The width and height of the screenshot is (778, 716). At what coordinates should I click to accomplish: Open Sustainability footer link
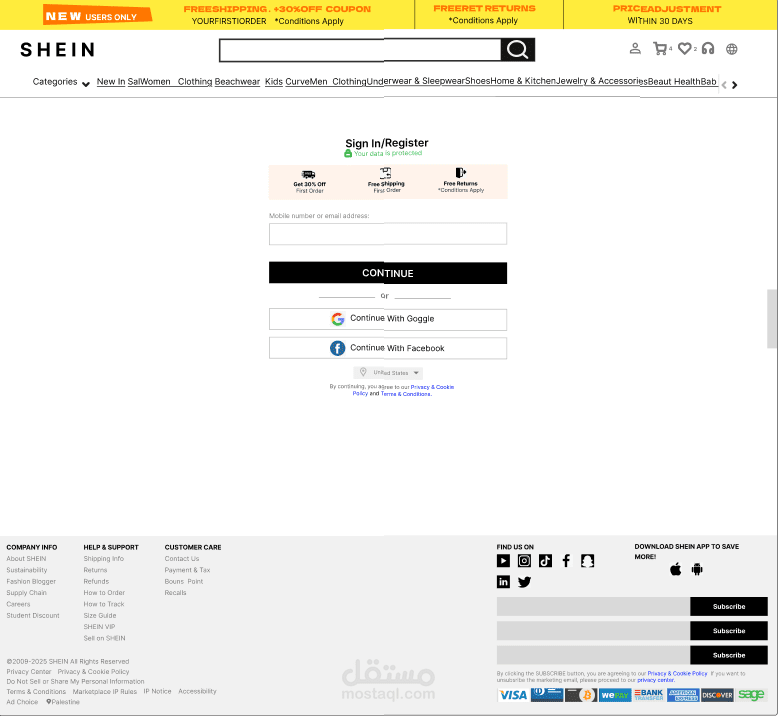pyautogui.click(x=27, y=570)
